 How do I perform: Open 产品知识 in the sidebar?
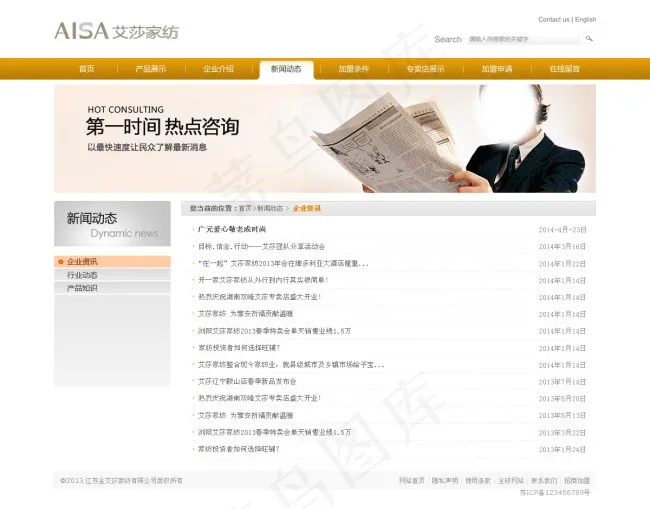82,288
